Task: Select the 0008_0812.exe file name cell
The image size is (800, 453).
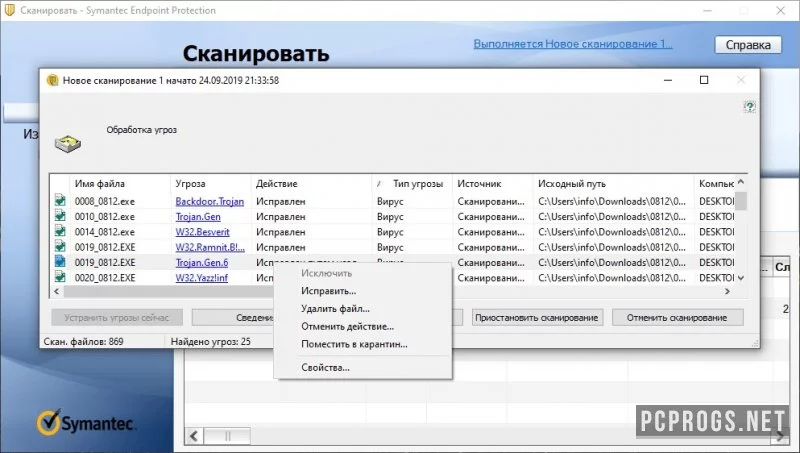Action: (x=105, y=202)
